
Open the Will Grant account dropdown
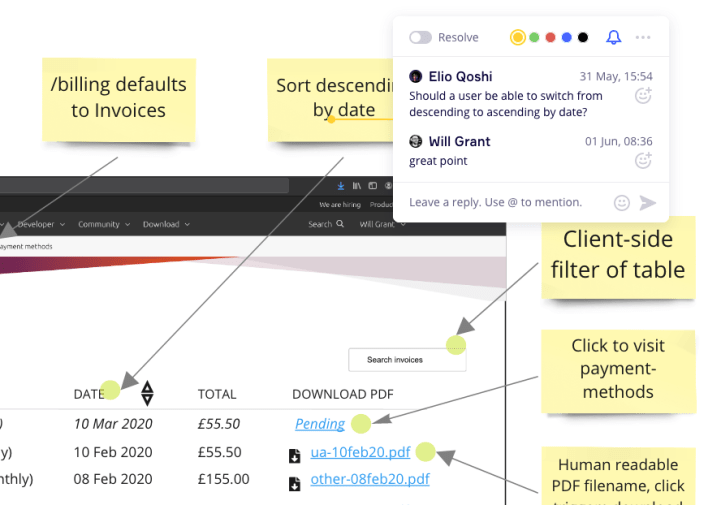[381, 224]
